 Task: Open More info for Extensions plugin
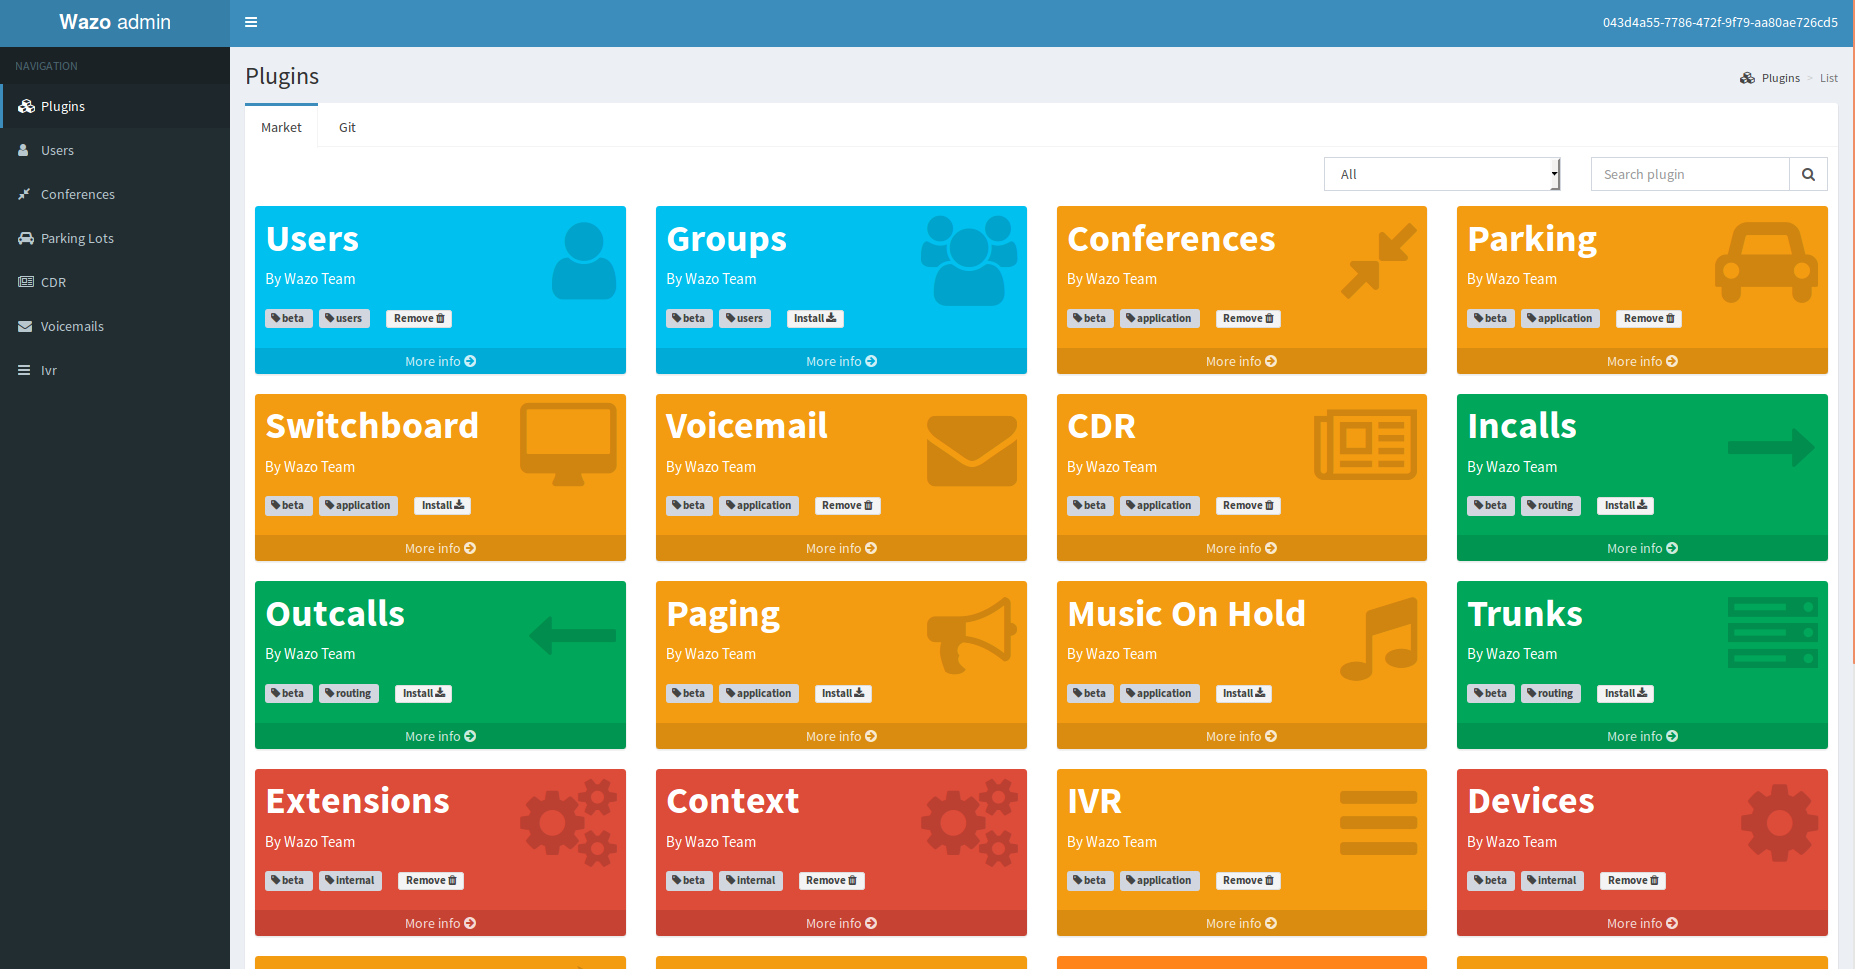[x=440, y=923]
